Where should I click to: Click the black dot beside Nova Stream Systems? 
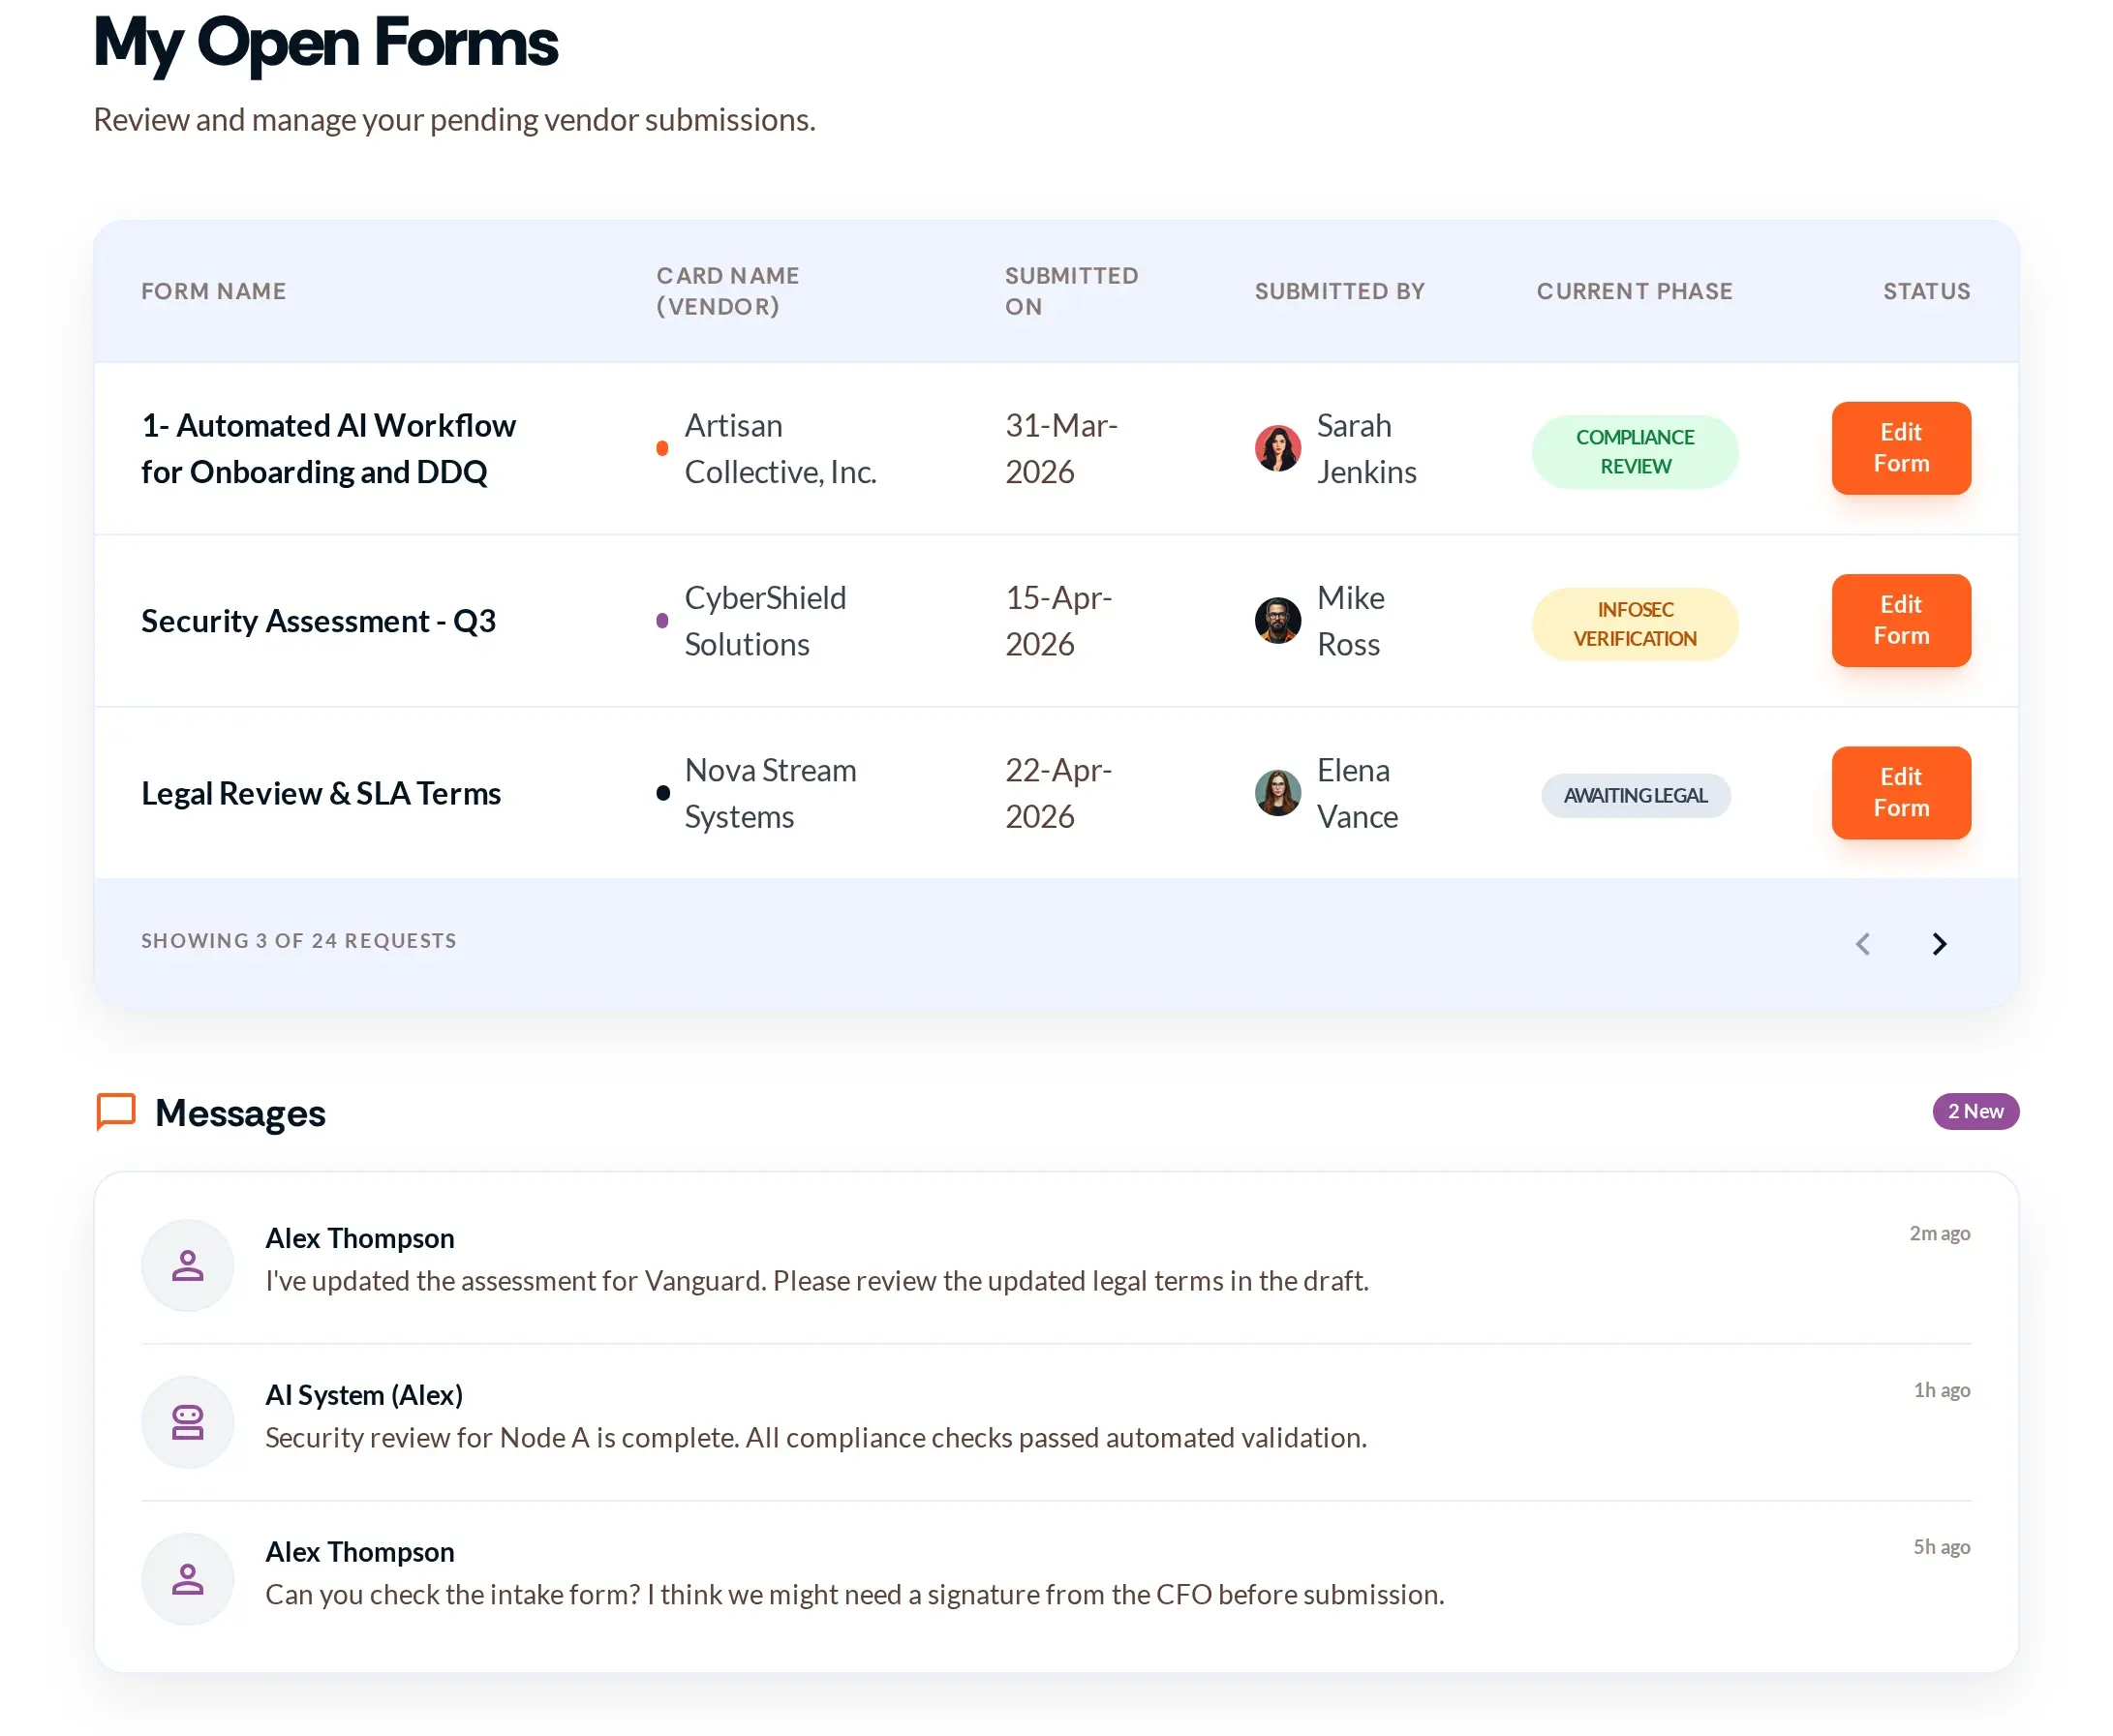[662, 794]
